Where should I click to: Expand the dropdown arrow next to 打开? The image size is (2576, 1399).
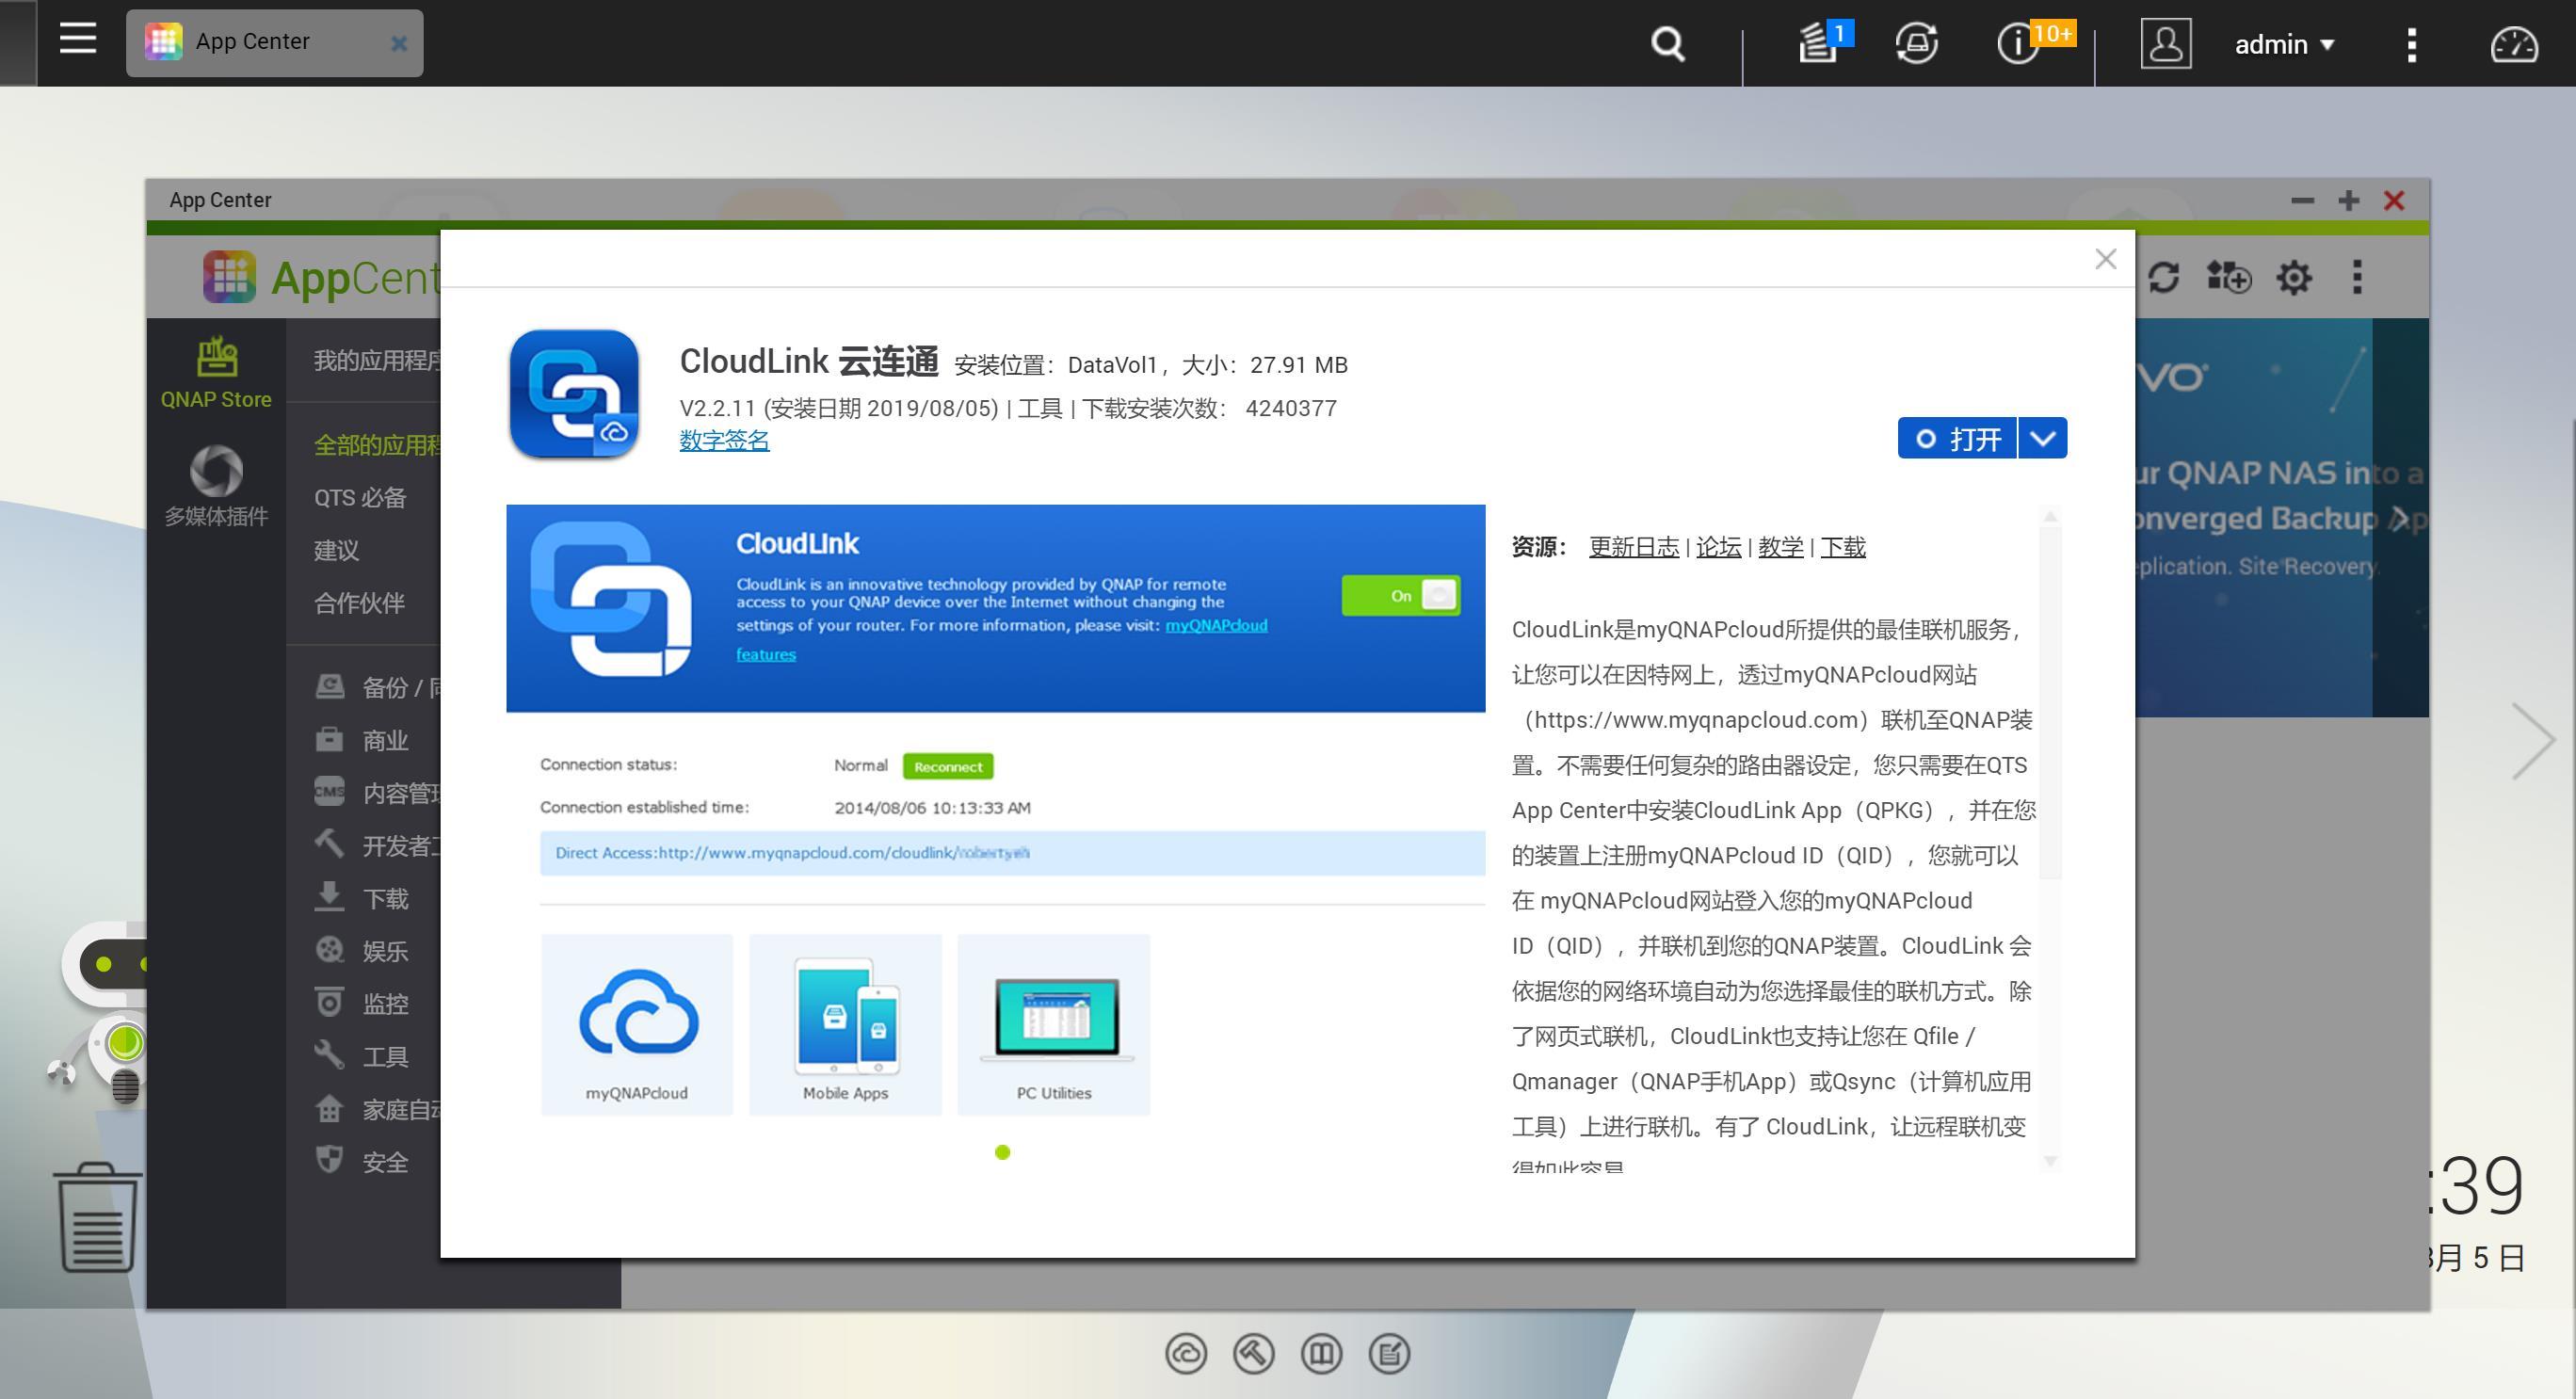point(2042,438)
